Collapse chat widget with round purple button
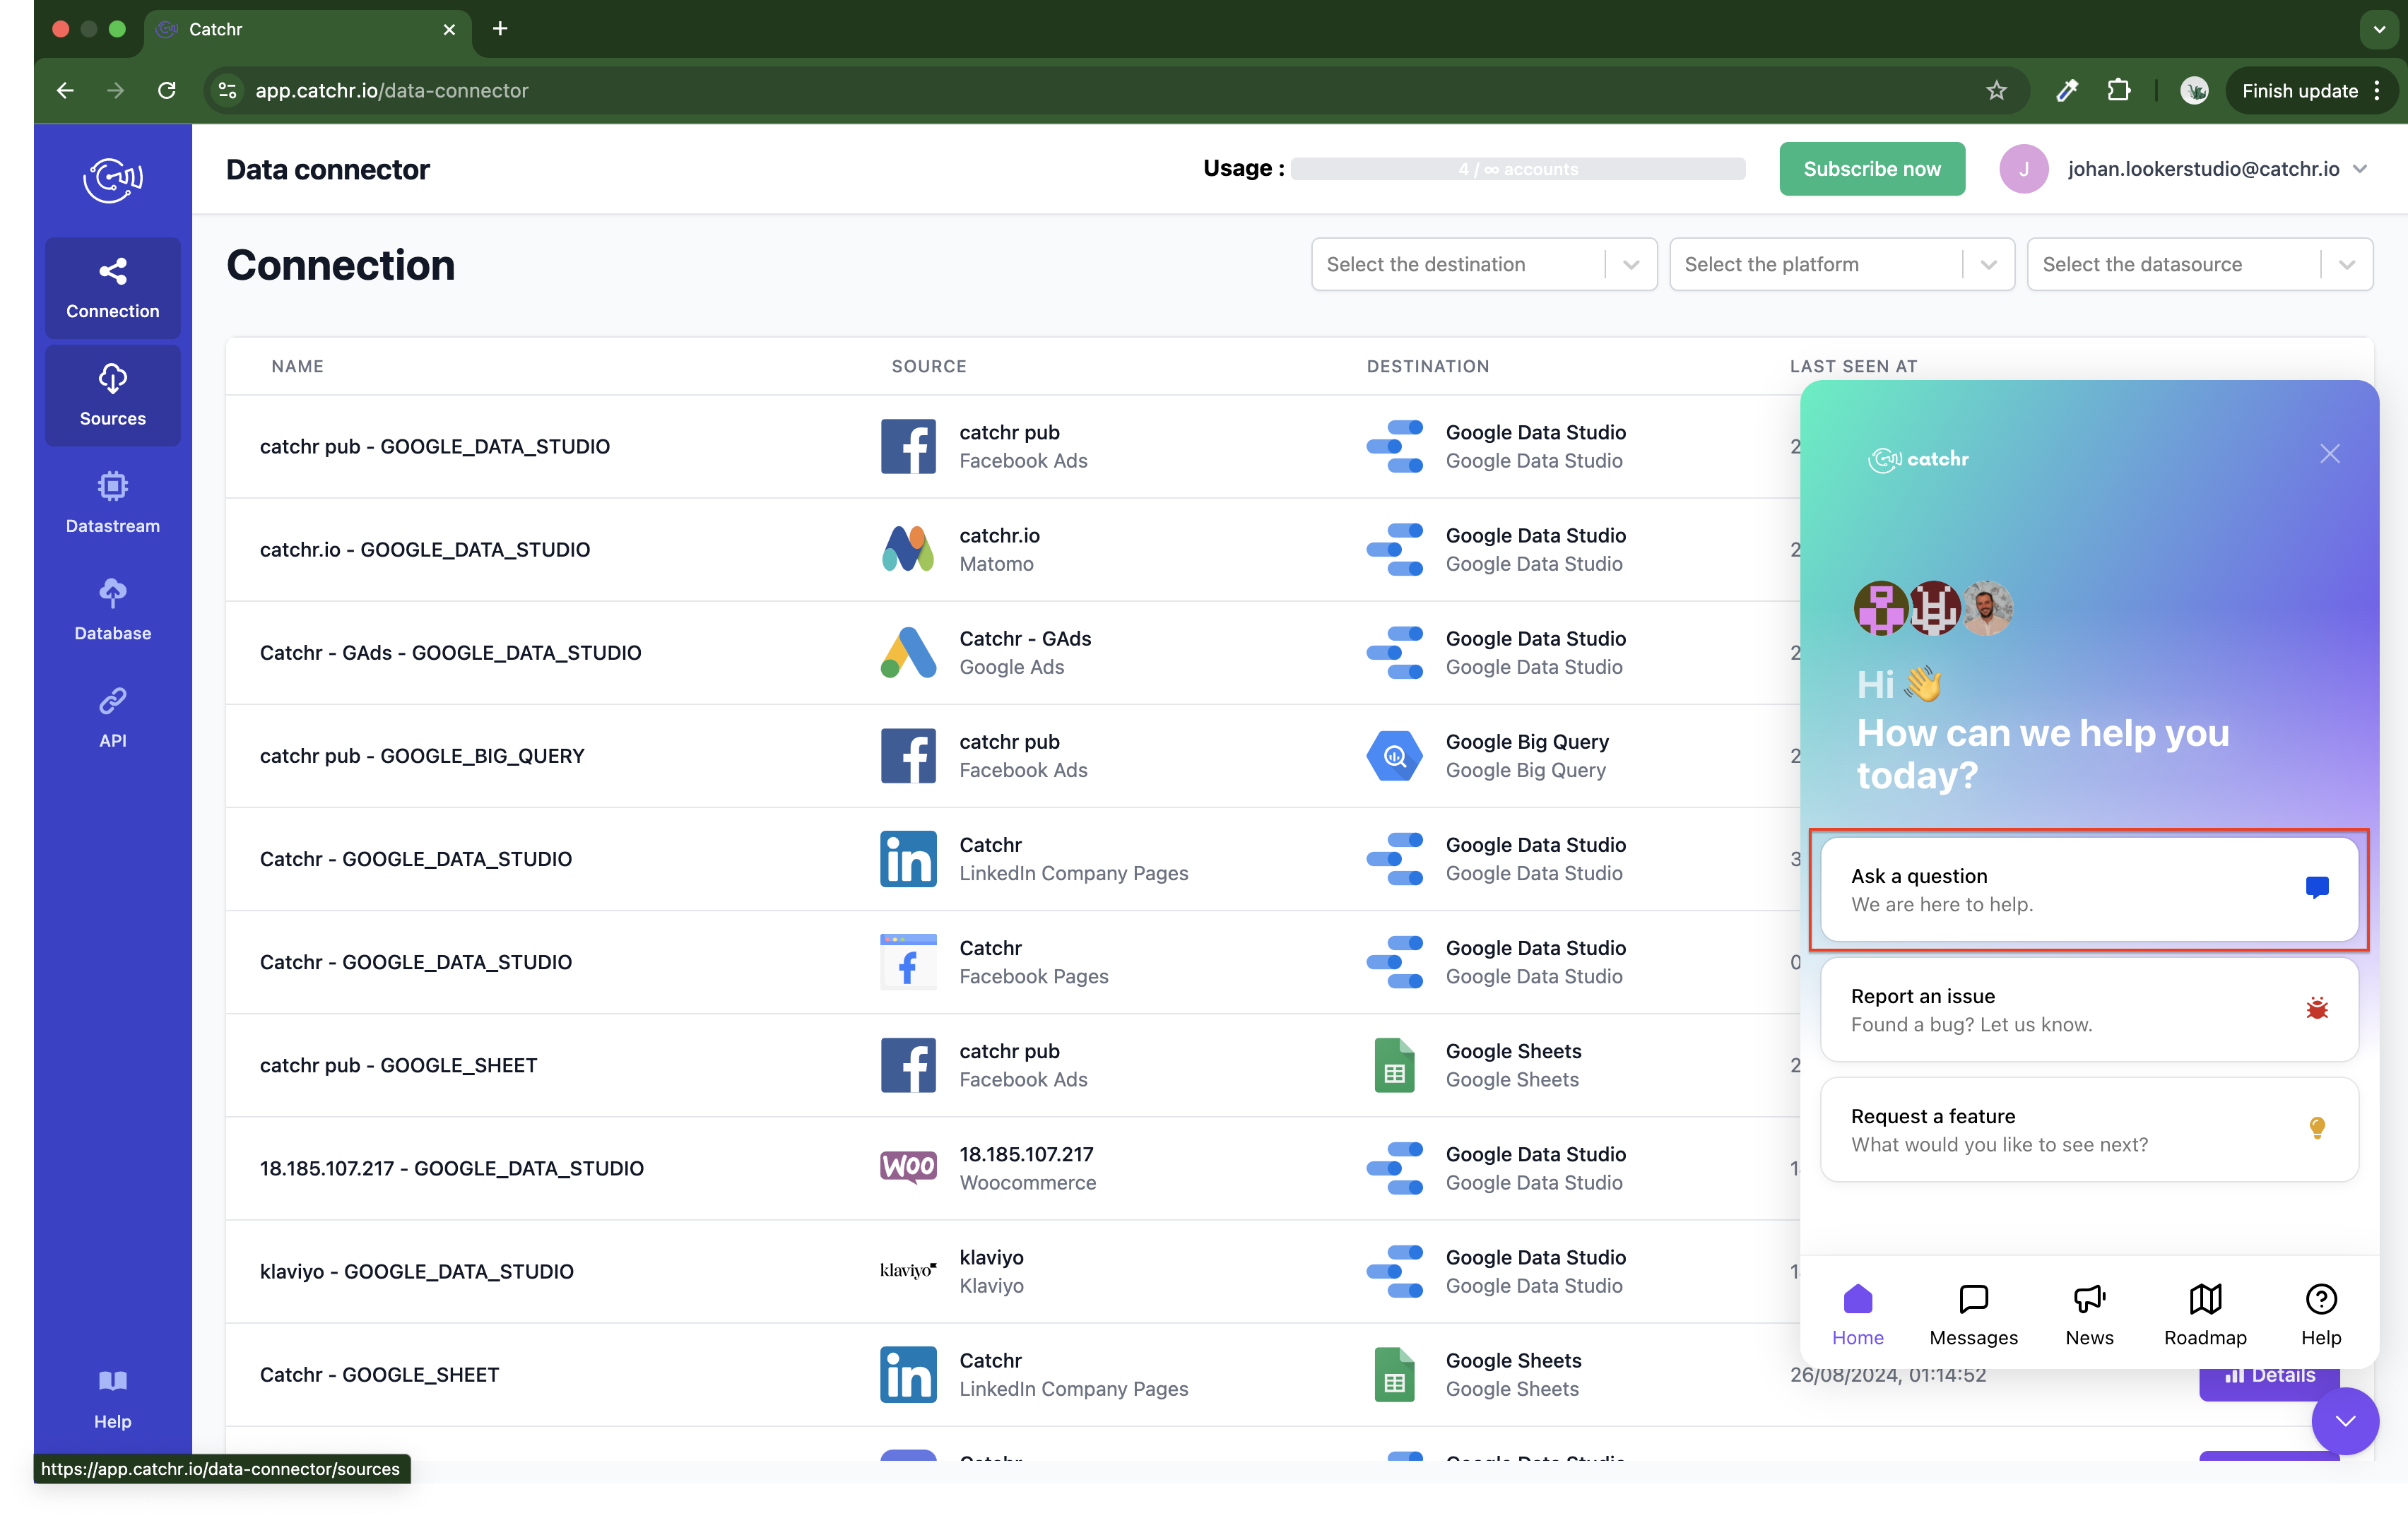The image size is (2408, 1523). pos(2345,1420)
